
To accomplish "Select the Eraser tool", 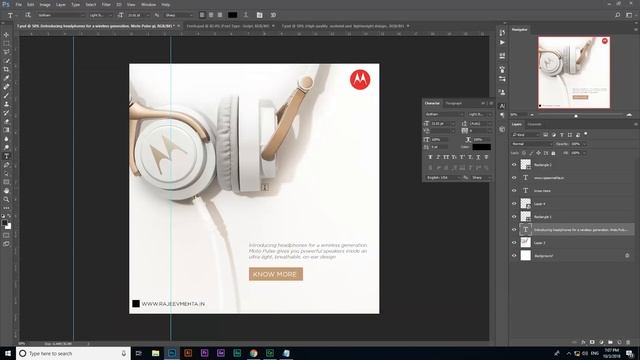I will (x=6, y=122).
